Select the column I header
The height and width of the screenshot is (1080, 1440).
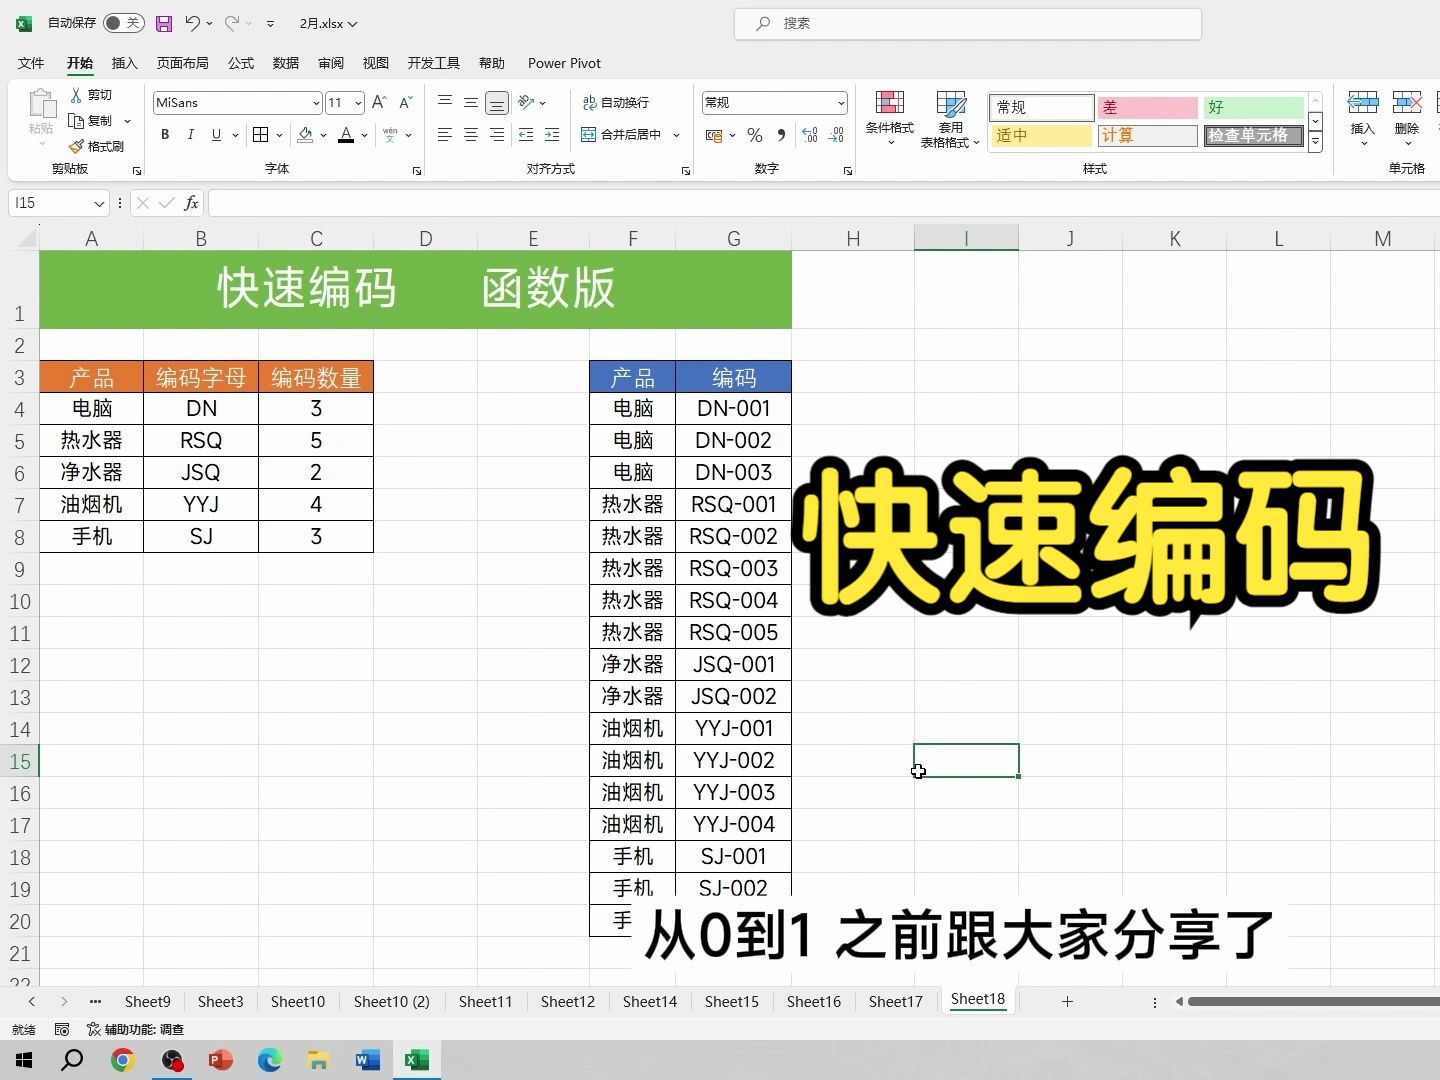[966, 238]
